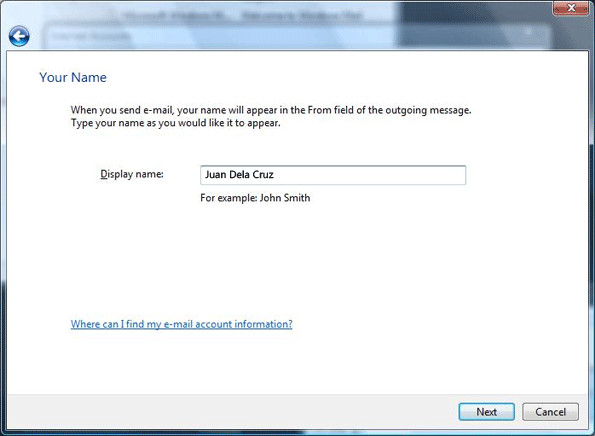This screenshot has width=595, height=436.
Task: Click the 'Your Name' heading
Action: tap(73, 77)
